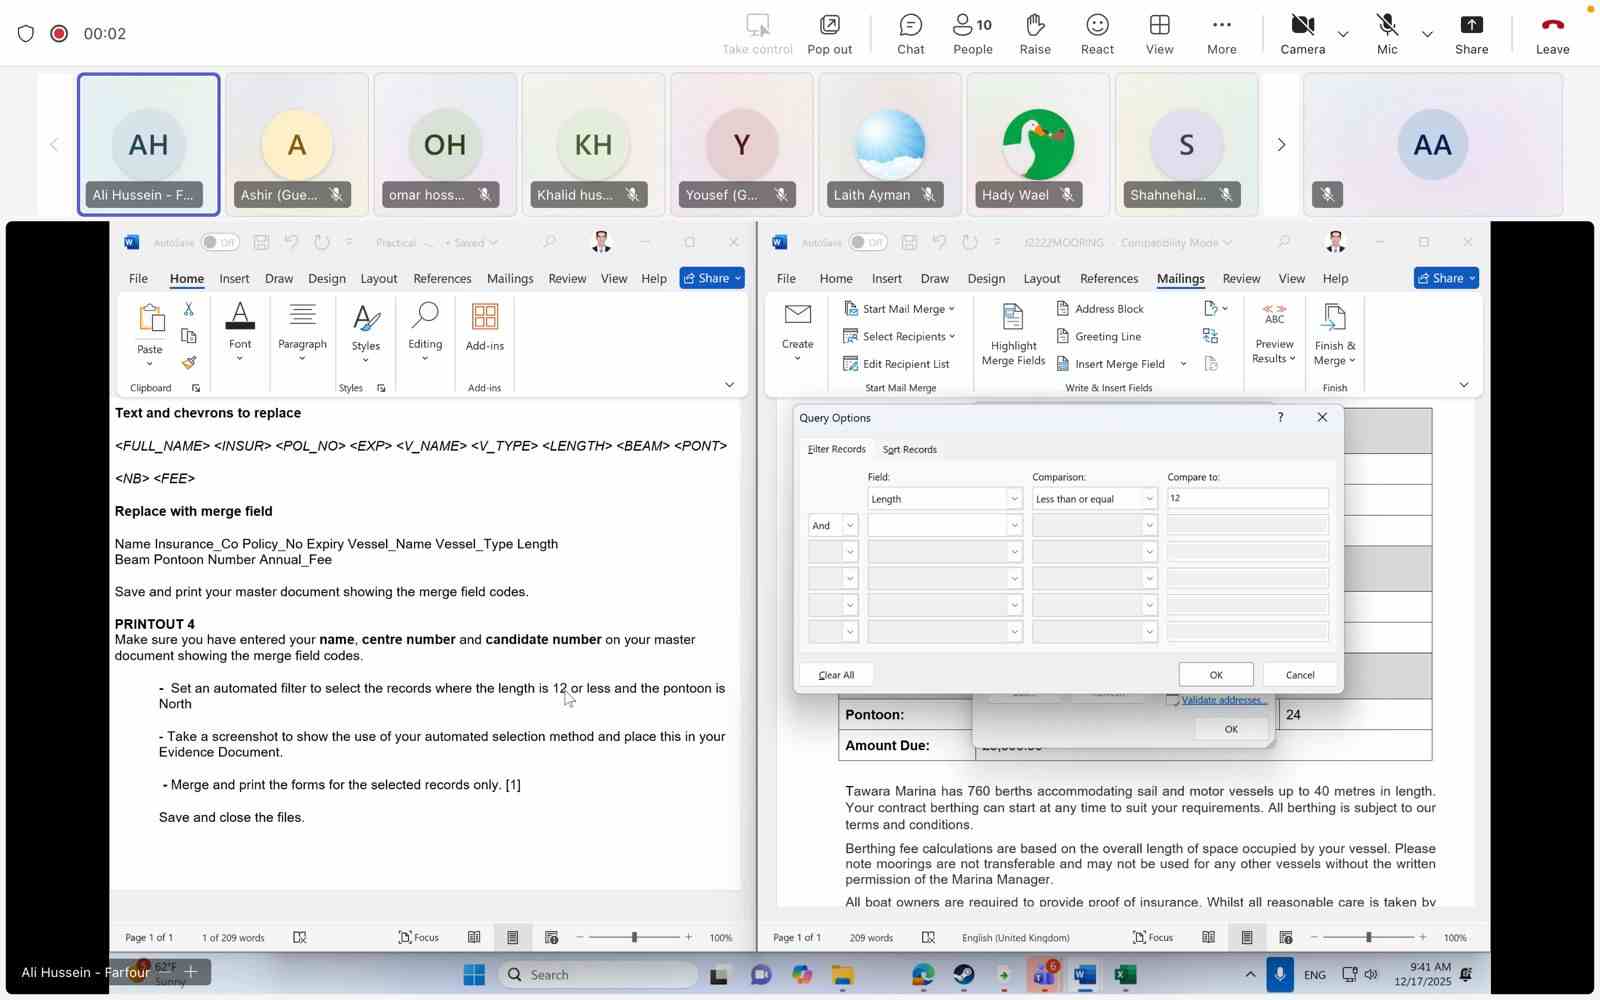Open the People participants list
The image size is (1600, 1000).
[x=972, y=33]
